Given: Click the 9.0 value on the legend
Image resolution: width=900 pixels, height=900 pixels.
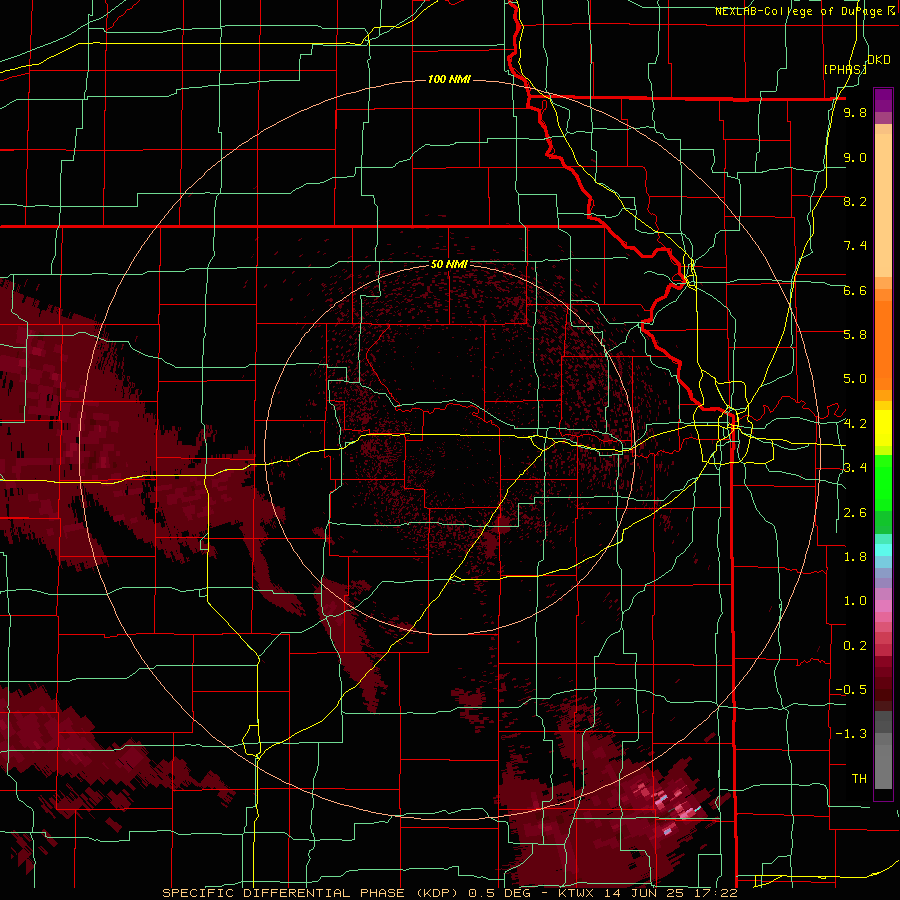Looking at the screenshot, I should 855,157.
